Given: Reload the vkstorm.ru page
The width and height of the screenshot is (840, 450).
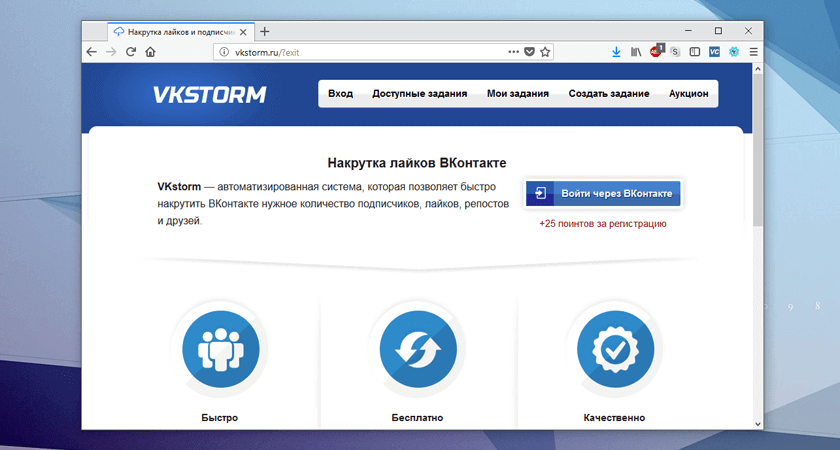Looking at the screenshot, I should [x=131, y=52].
